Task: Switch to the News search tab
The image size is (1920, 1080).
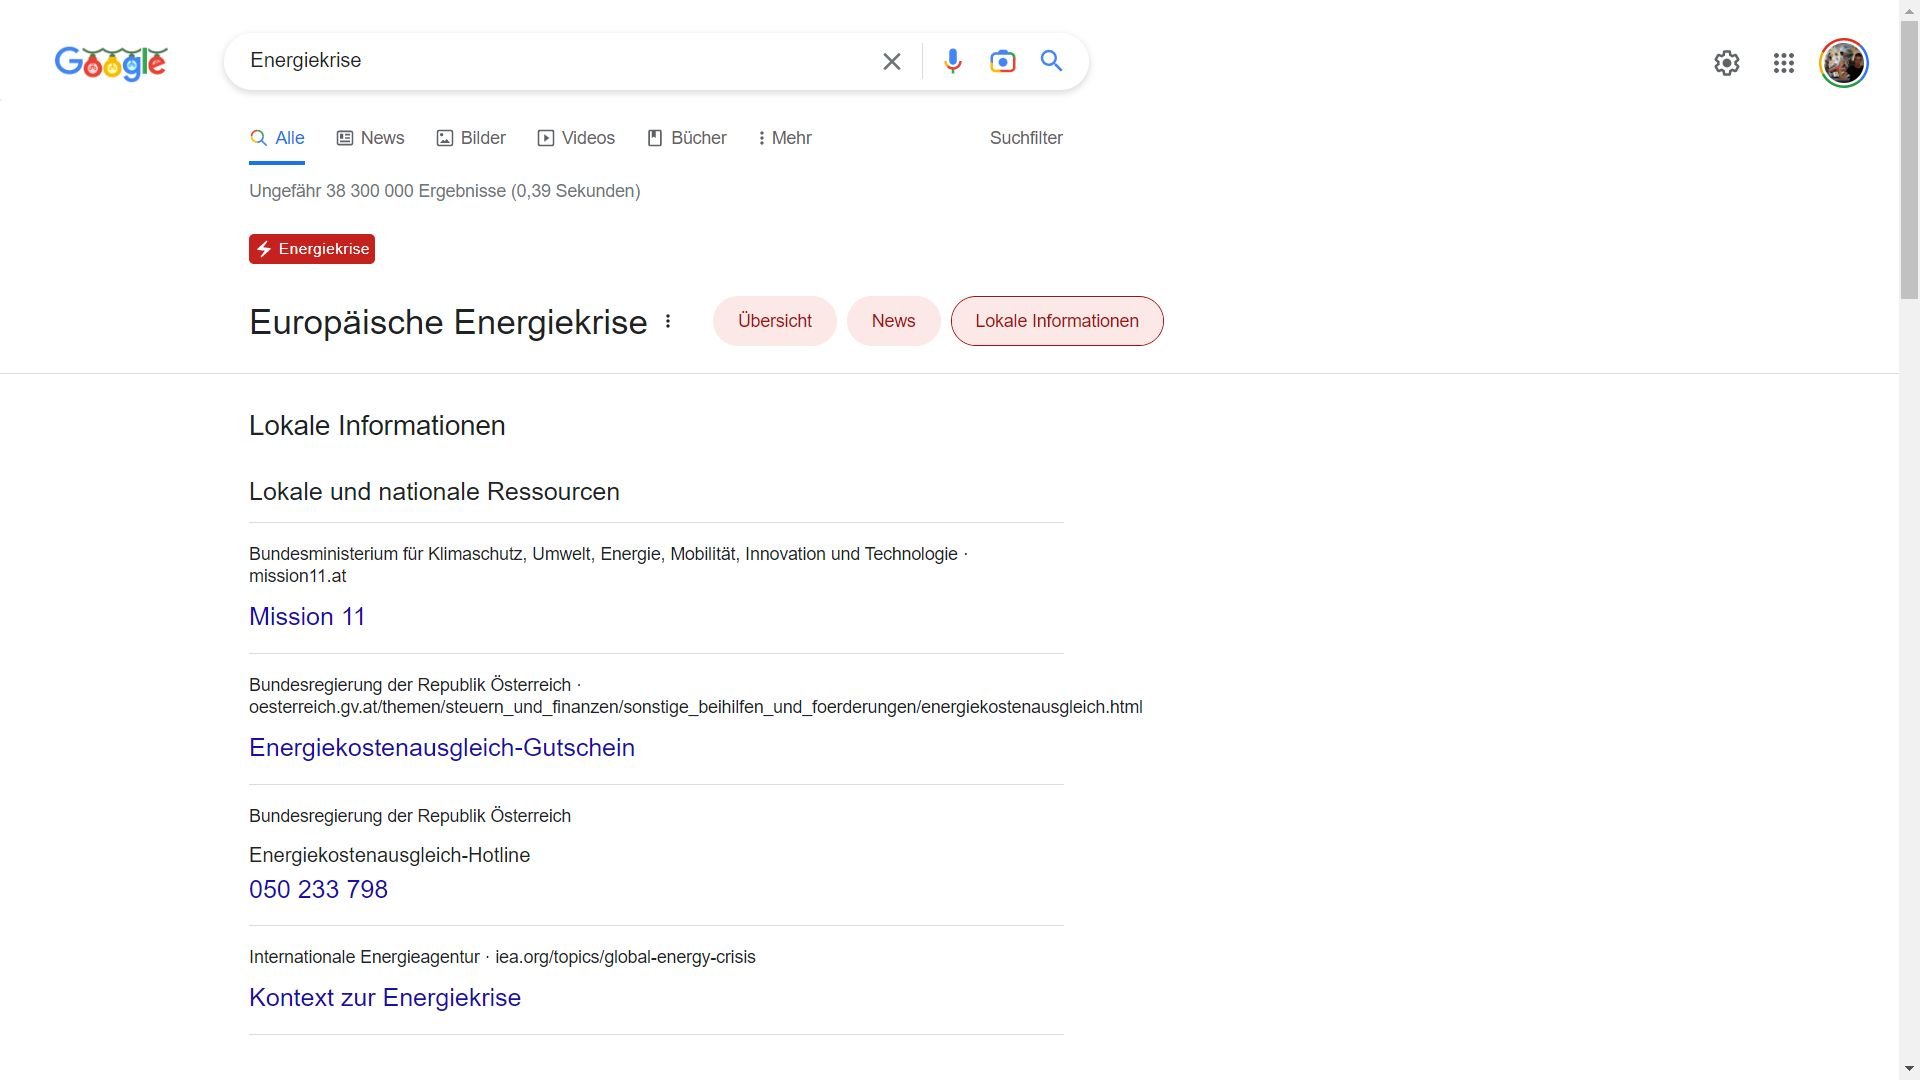Action: coord(370,138)
